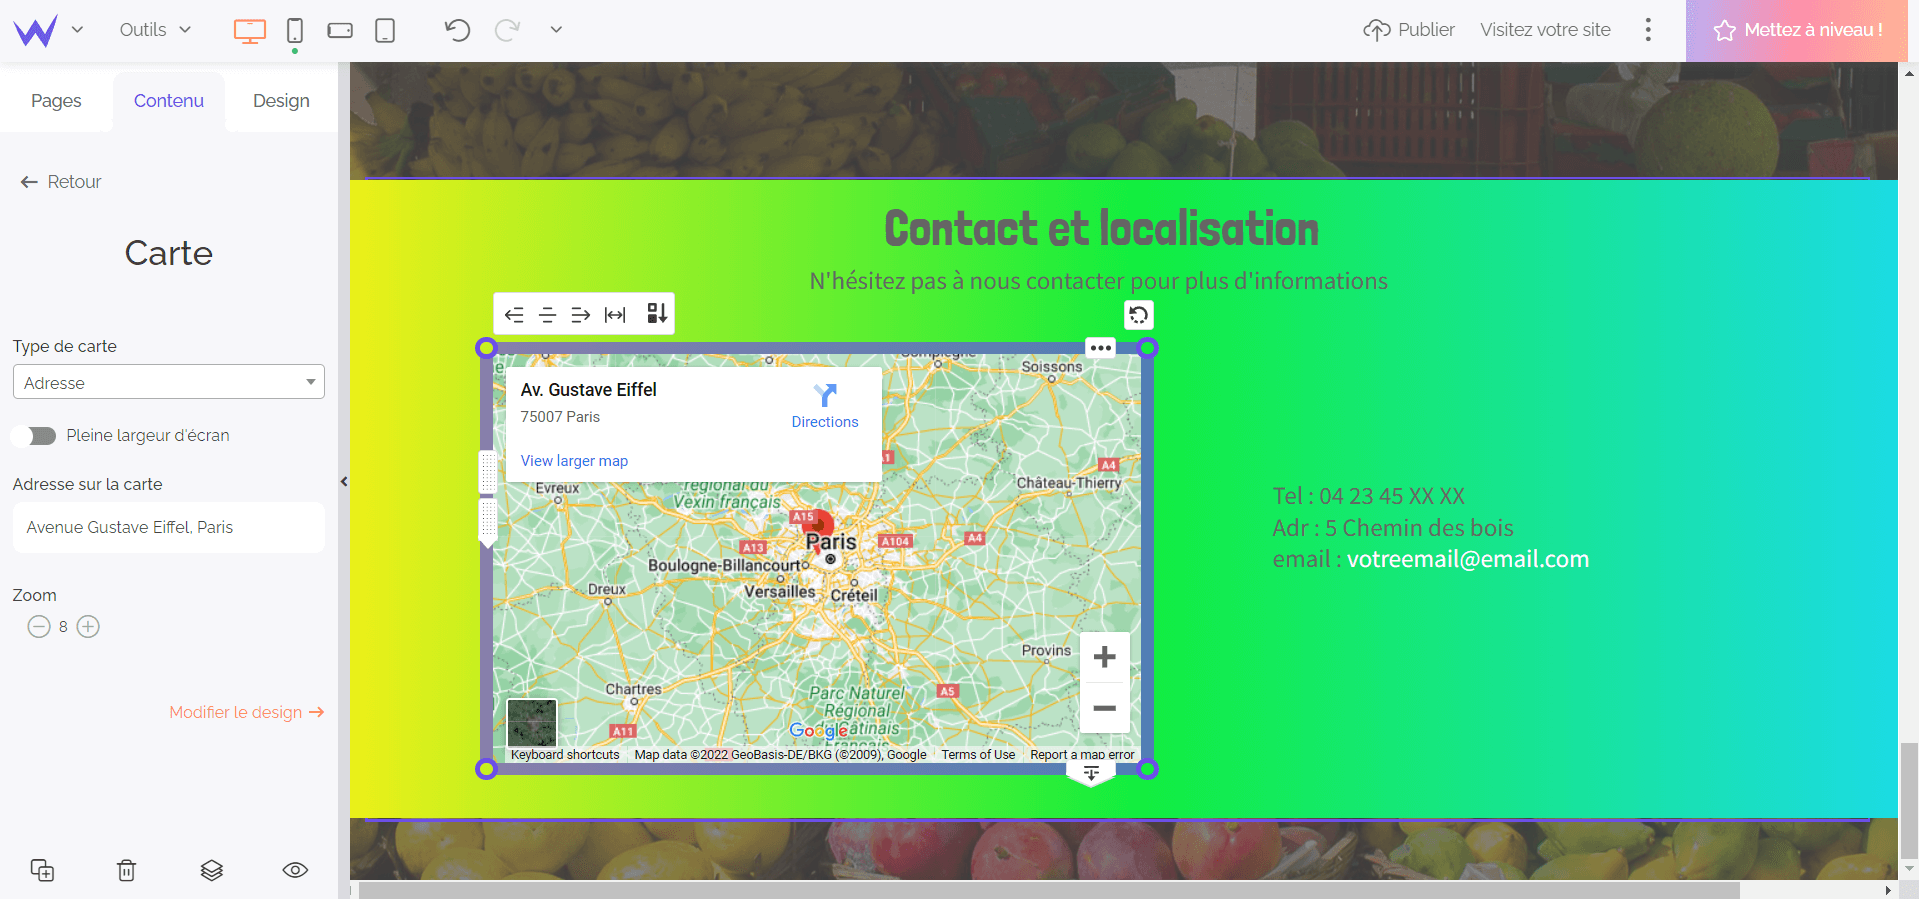
Task: Switch to mobile landscape preview
Action: 340,31
